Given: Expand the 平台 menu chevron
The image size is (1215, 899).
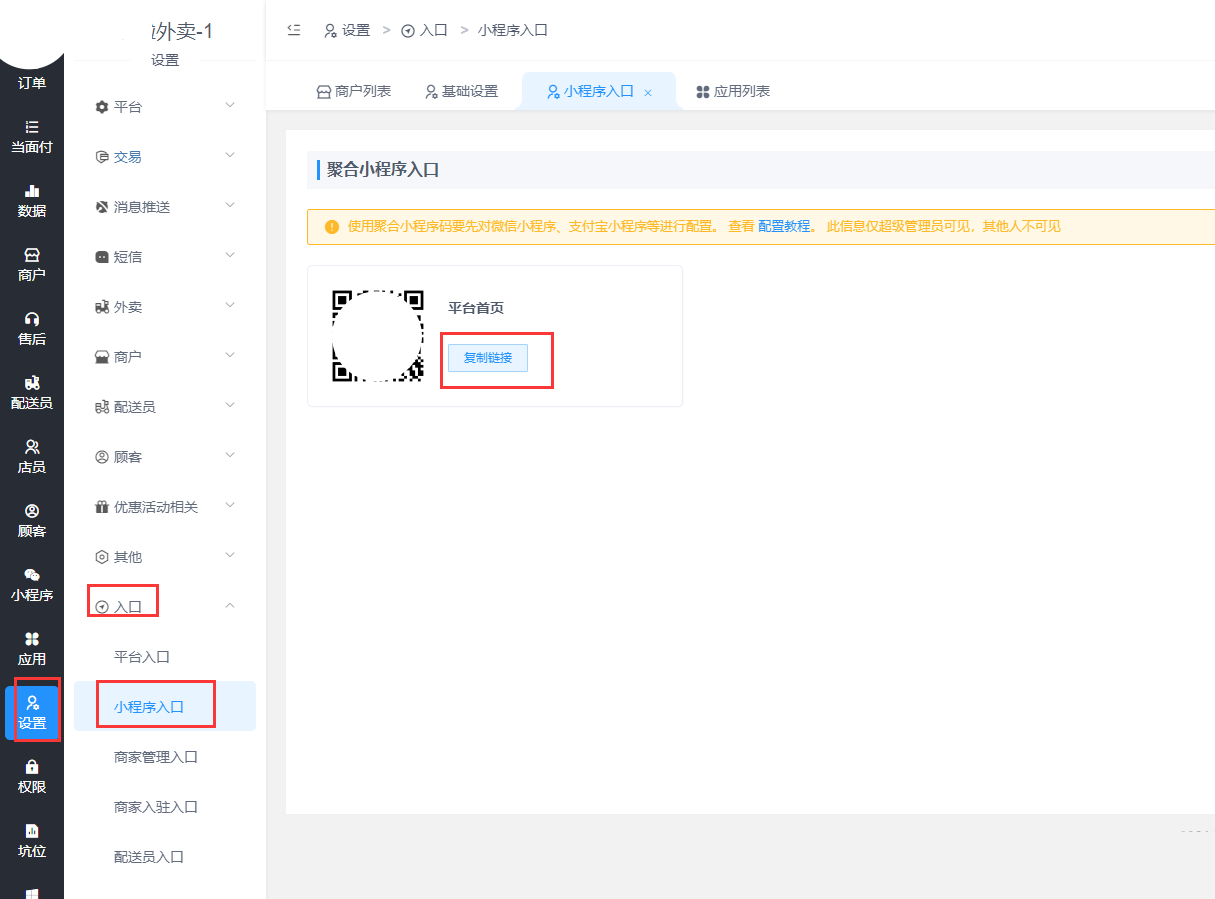Looking at the screenshot, I should (x=230, y=105).
